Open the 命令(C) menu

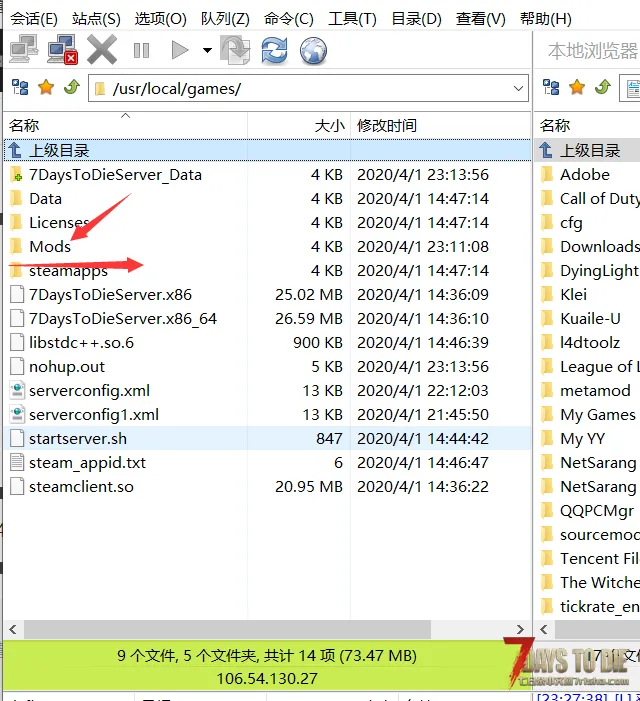(289, 19)
